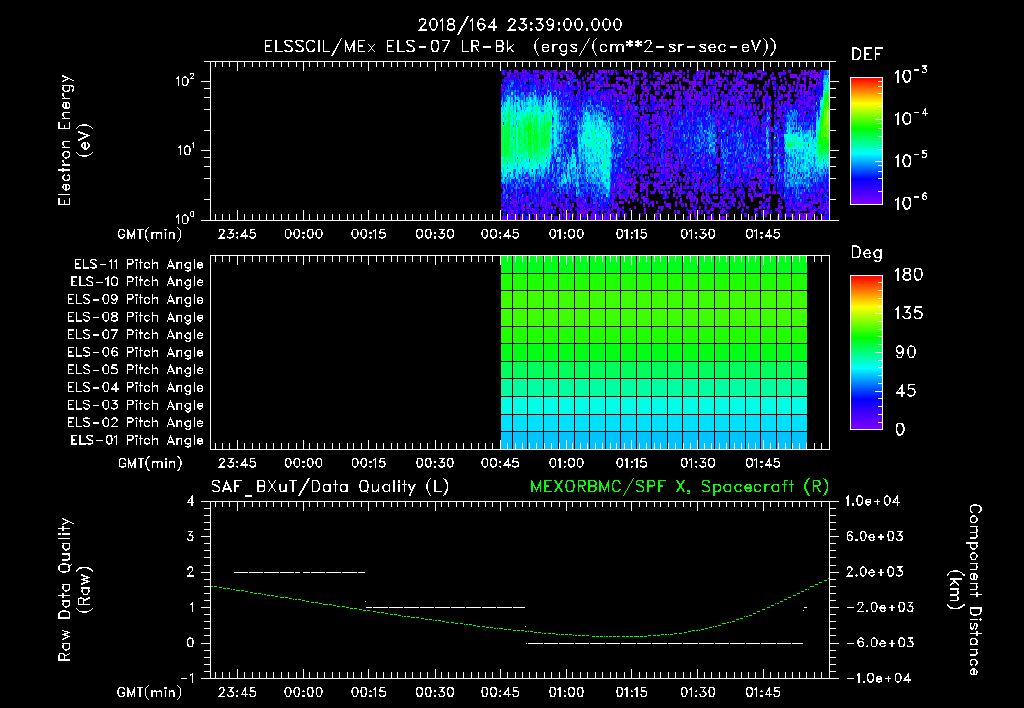Select the ELS-07 Pitch Angle row label
1024x708 pixels.
[135, 335]
